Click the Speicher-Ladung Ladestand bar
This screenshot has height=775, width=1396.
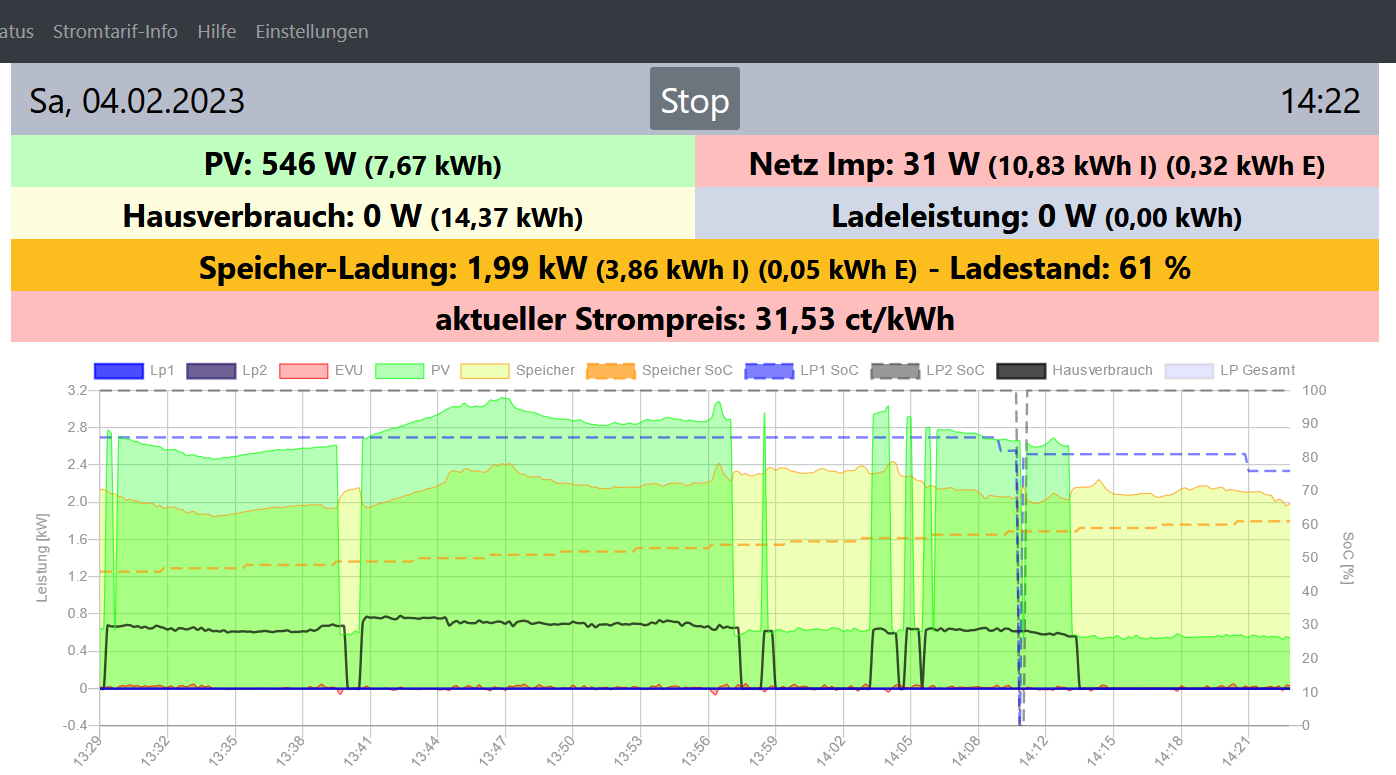695,267
